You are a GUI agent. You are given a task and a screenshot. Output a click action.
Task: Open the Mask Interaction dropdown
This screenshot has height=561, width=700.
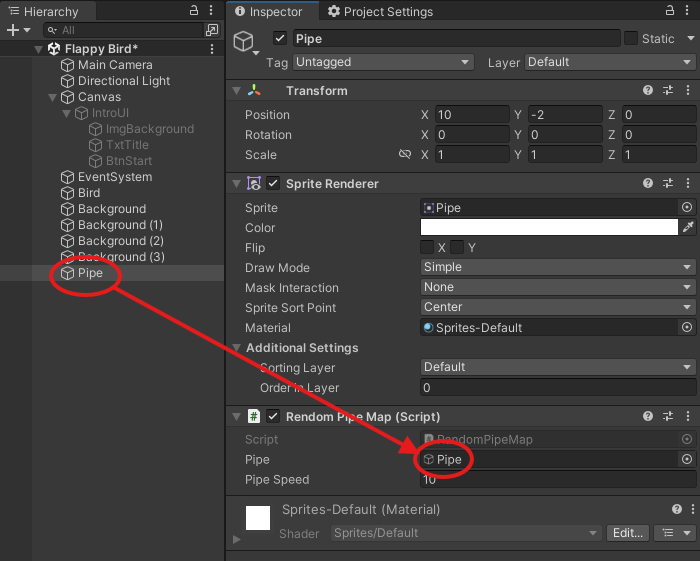[558, 287]
